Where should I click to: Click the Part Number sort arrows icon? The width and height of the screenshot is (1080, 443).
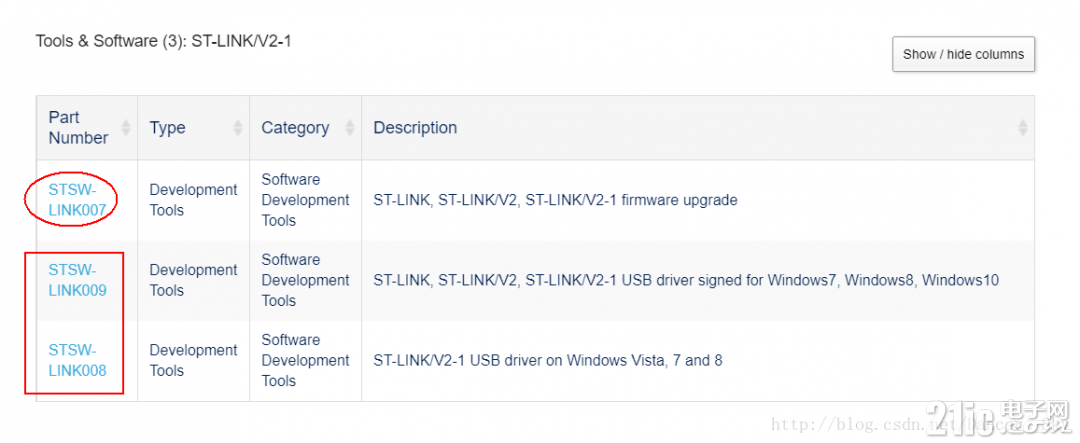(x=126, y=127)
